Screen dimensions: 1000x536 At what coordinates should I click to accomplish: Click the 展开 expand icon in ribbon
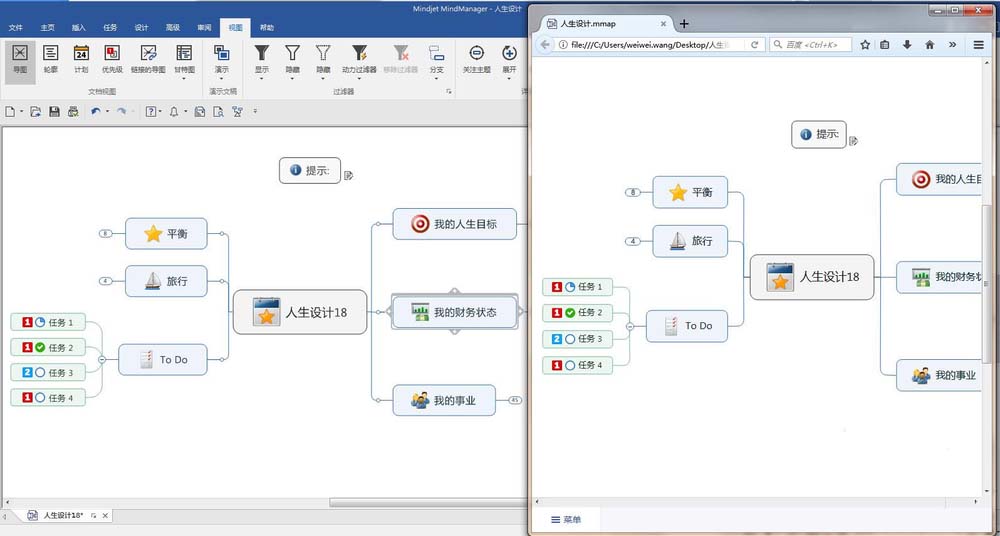tap(509, 54)
